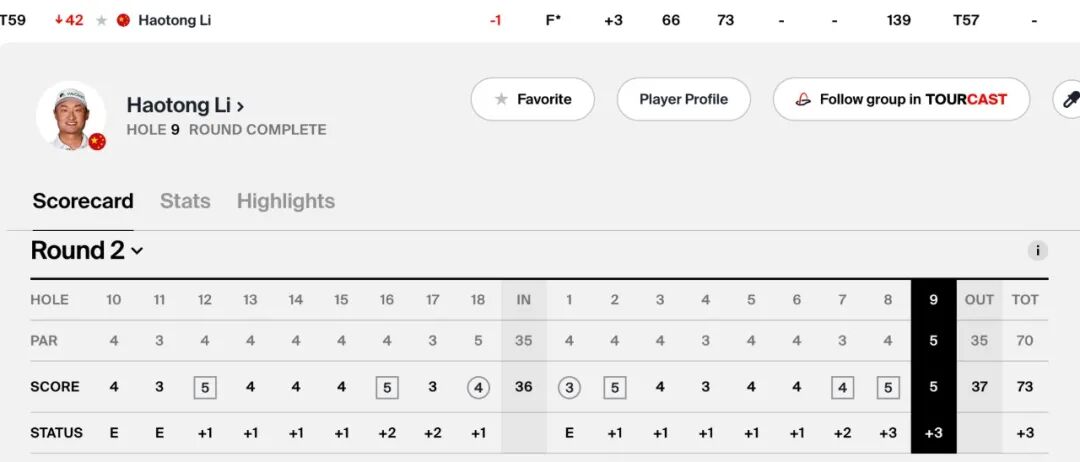
Task: Click the squared bogey score on hole 12
Action: coord(205,387)
